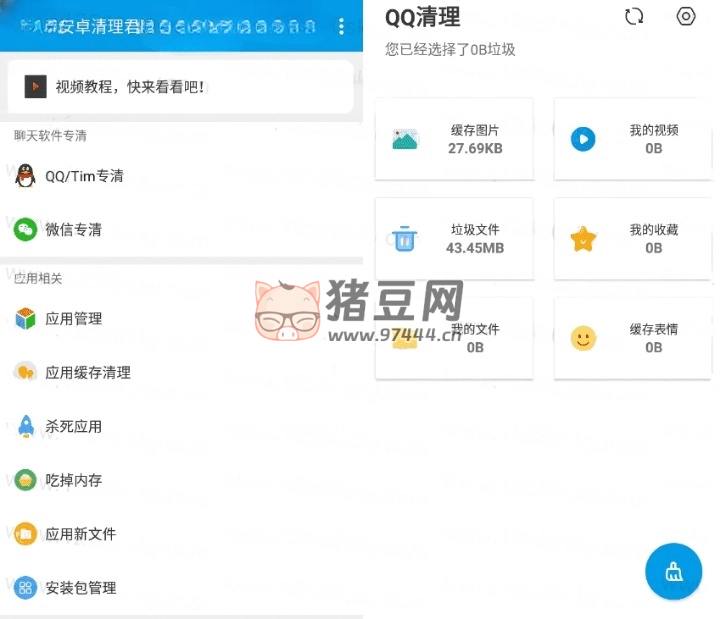Open 吃掉内存 menu entry
720x619 pixels.
[74, 481]
